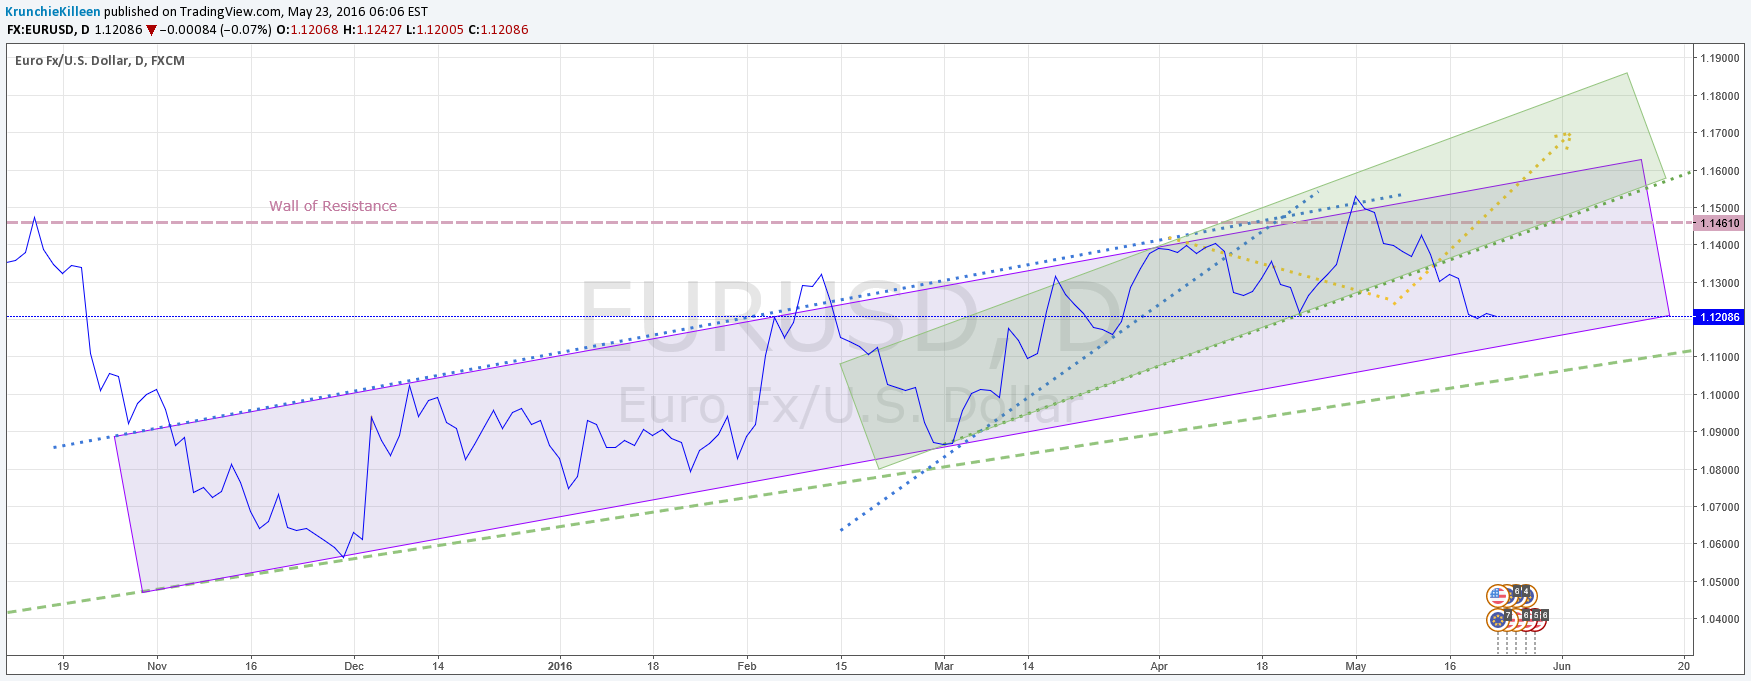Click the close value C:1.12086
The height and width of the screenshot is (681, 1751).
click(x=498, y=30)
